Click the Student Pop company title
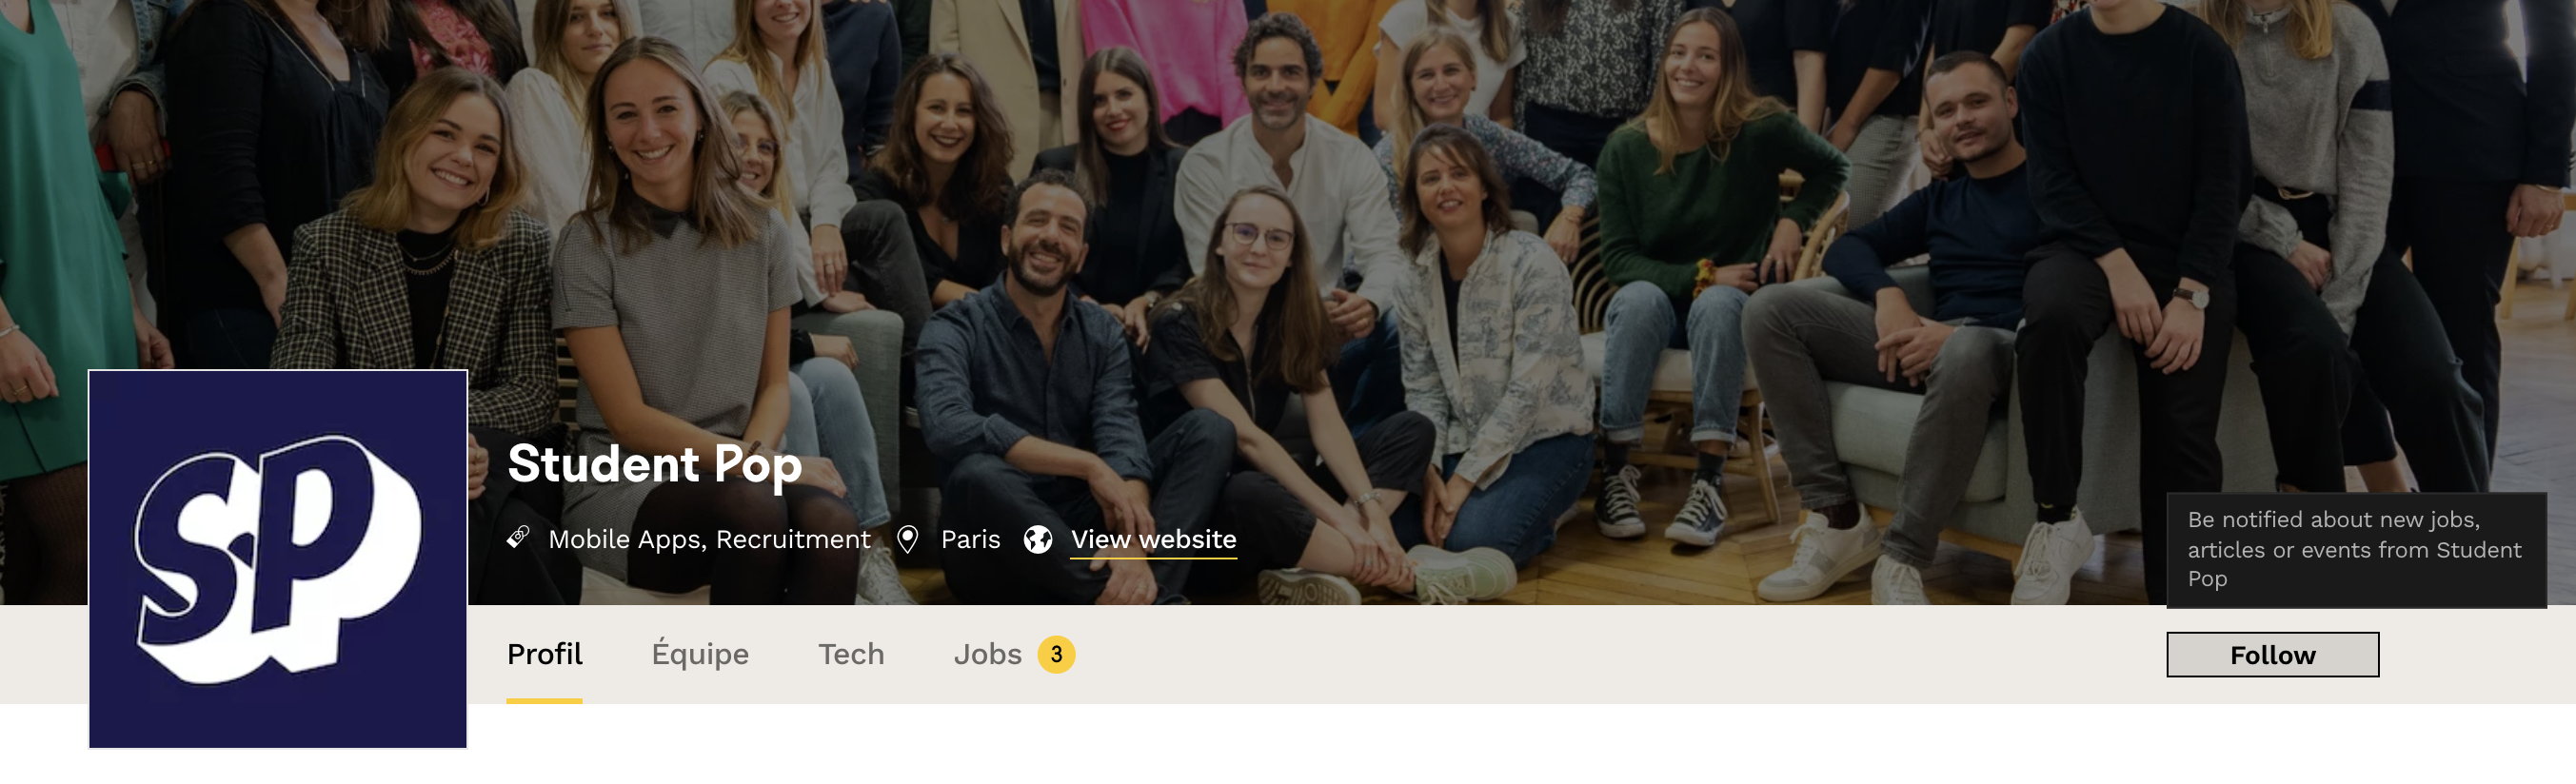The height and width of the screenshot is (784, 2576). pos(654,465)
